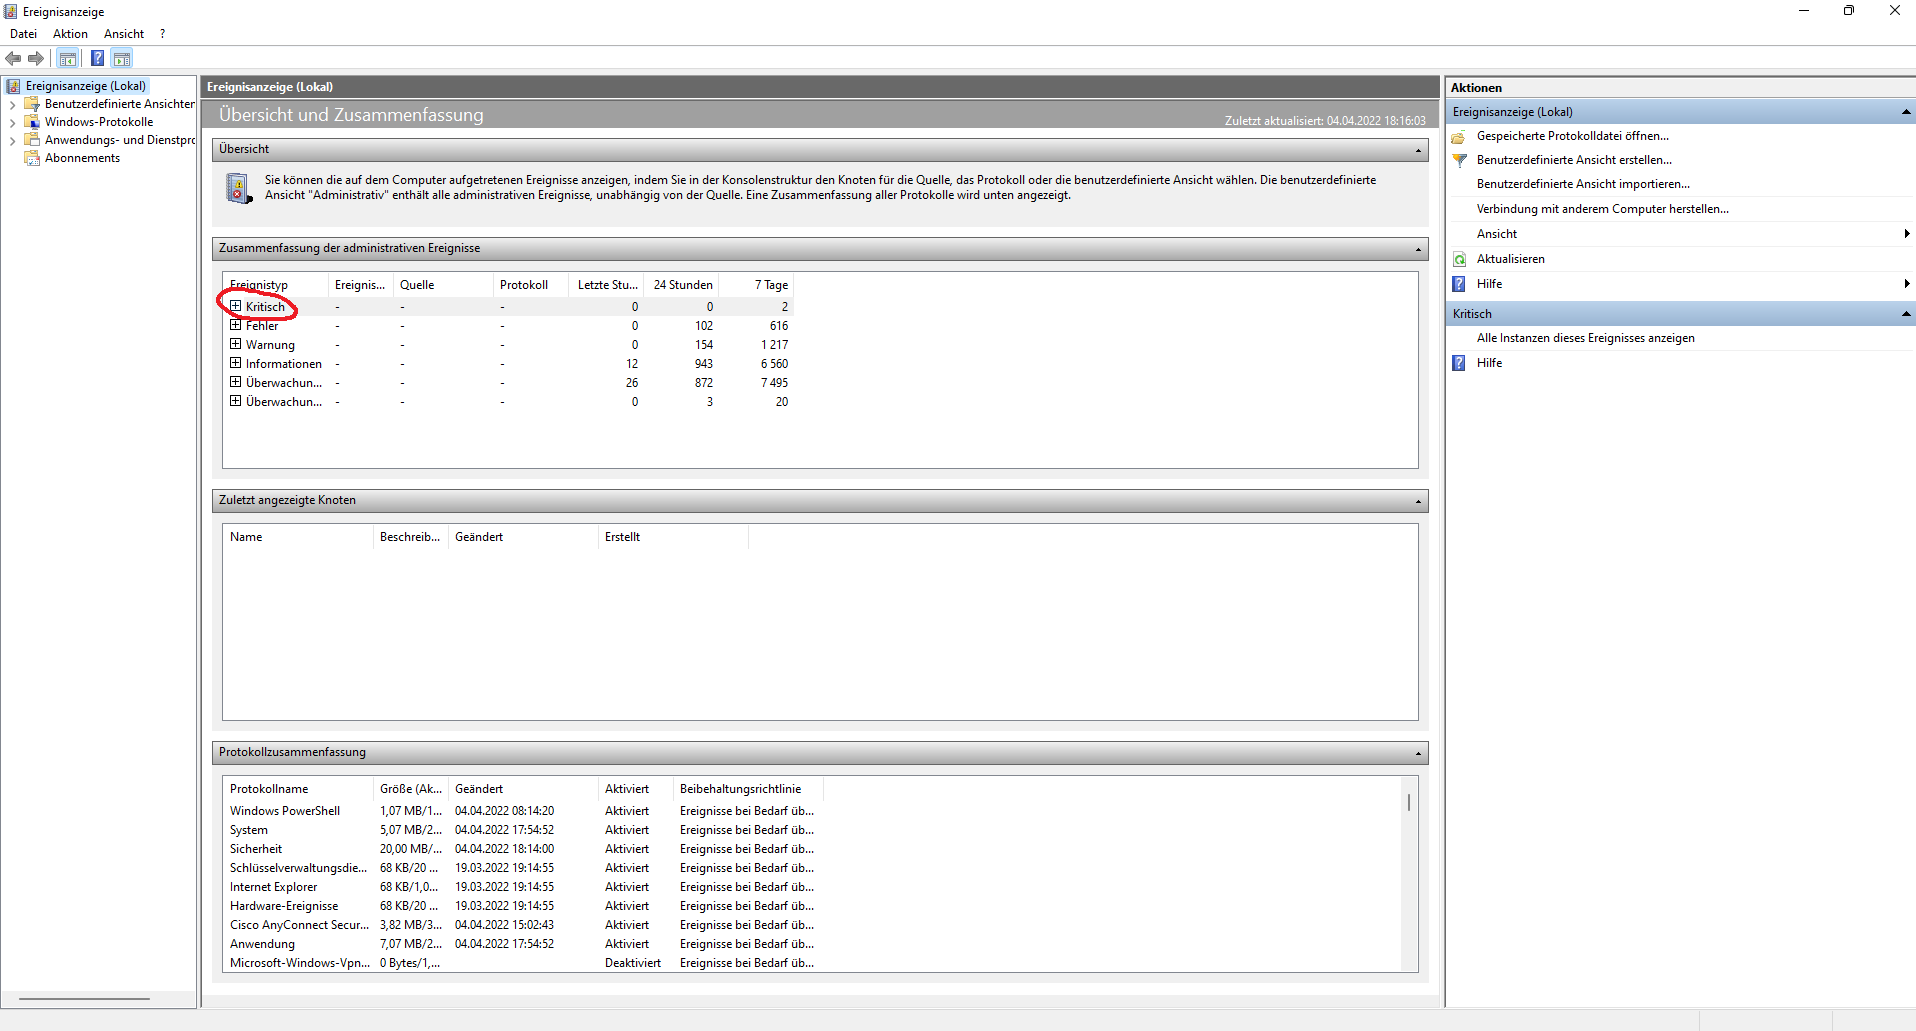Click the filter icon for Benutzerdefinierte Ansicht erstellen
1916x1031 pixels.
1459,160
